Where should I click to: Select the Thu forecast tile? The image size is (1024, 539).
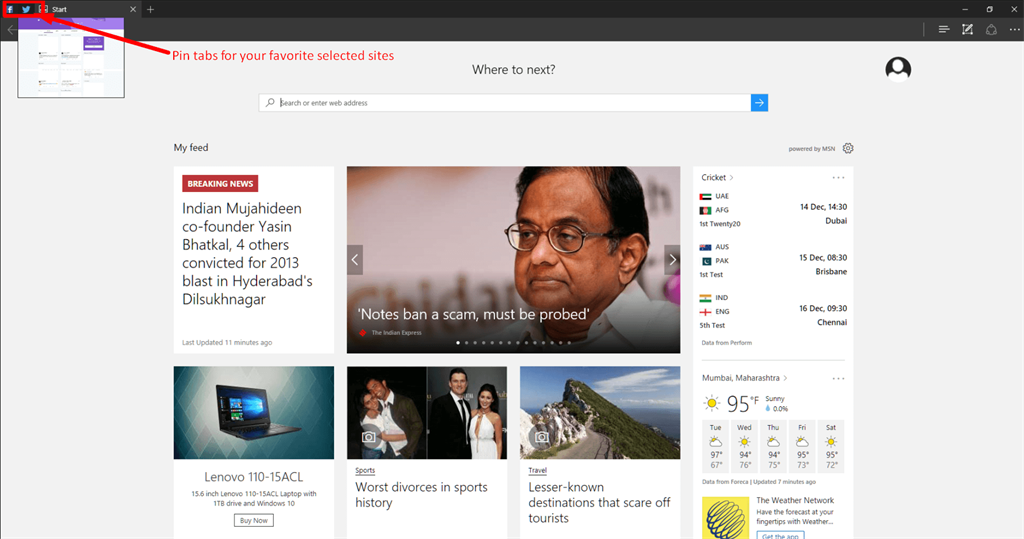point(773,446)
